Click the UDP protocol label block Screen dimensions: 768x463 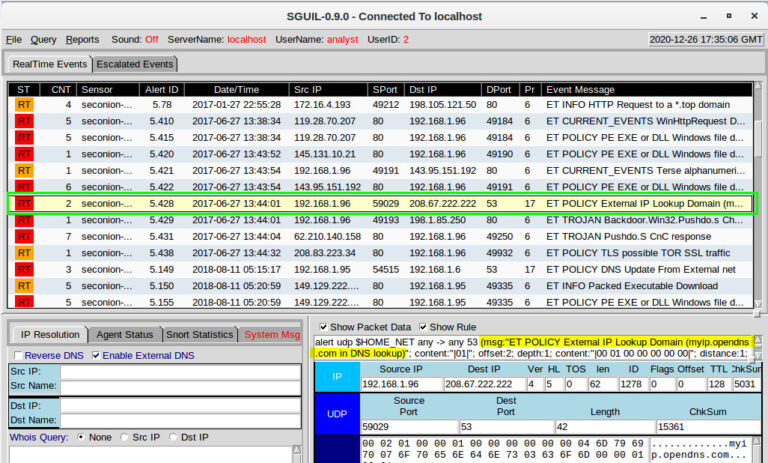pos(337,414)
